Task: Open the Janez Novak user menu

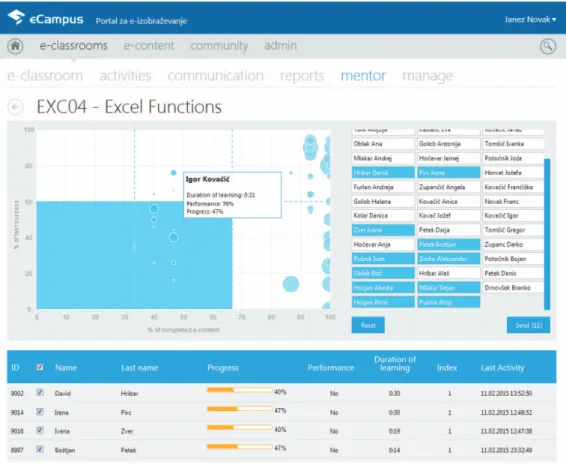Action: (x=530, y=19)
